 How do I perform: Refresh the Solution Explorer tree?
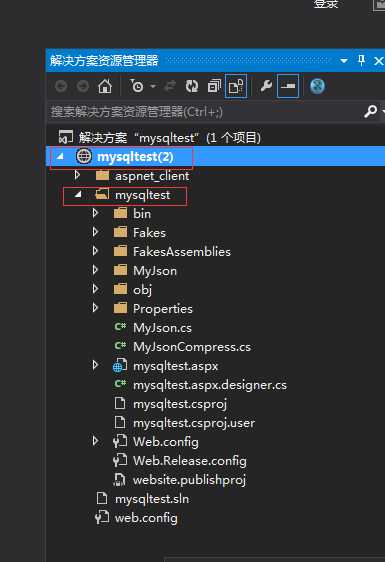tap(192, 86)
